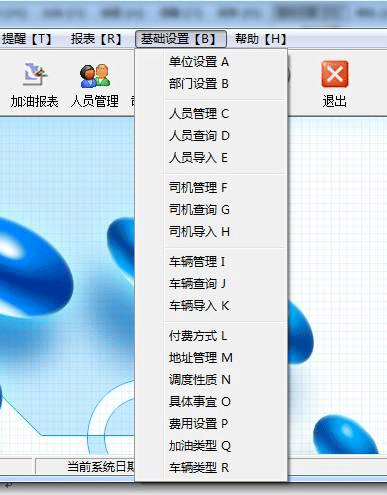Select 单位设置 A menu entry
This screenshot has height=495, width=387.
click(211, 62)
